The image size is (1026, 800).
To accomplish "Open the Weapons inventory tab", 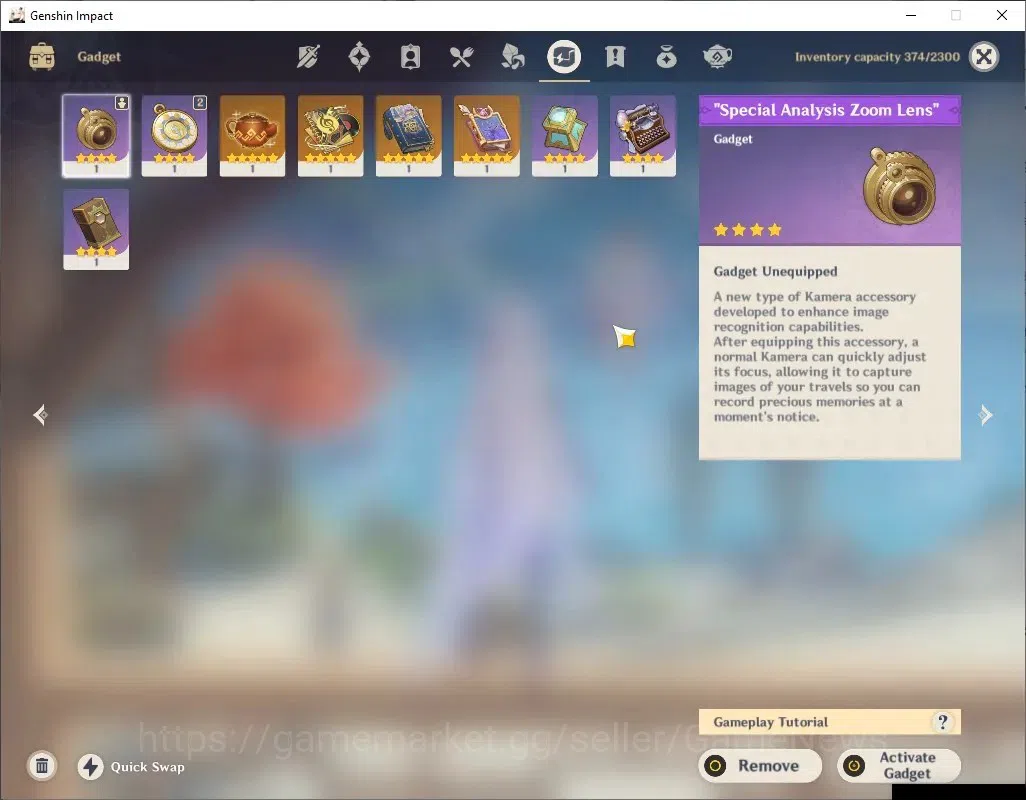I will click(308, 57).
